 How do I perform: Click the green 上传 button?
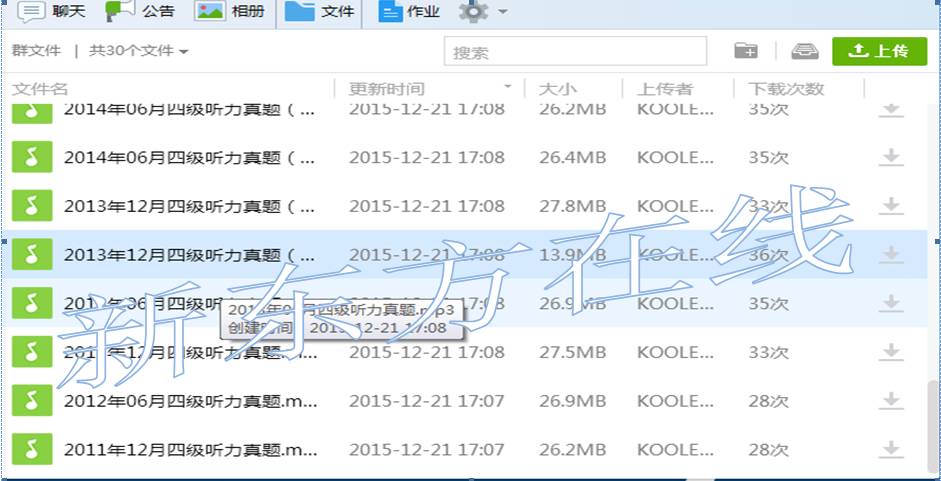pyautogui.click(x=879, y=51)
